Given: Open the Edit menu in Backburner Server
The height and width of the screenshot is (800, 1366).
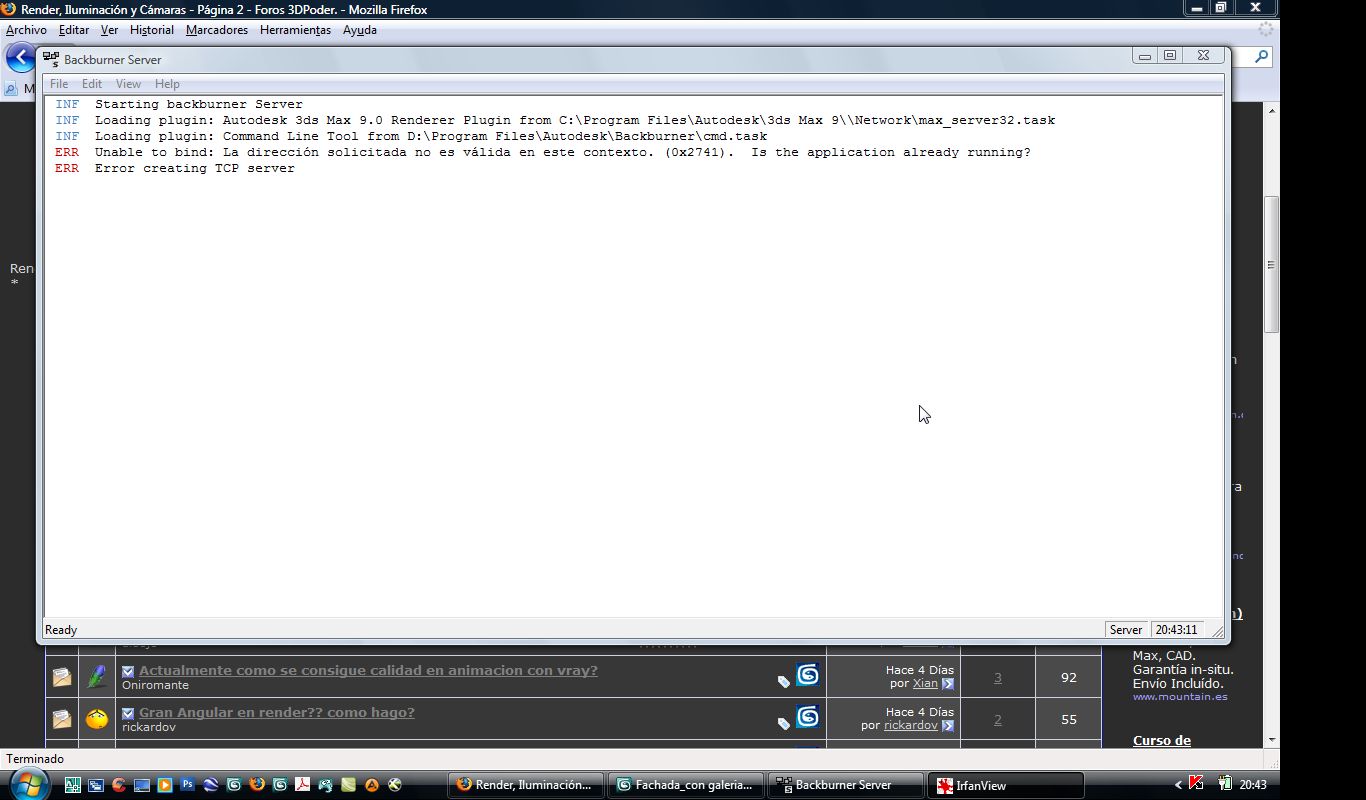Looking at the screenshot, I should coord(92,84).
